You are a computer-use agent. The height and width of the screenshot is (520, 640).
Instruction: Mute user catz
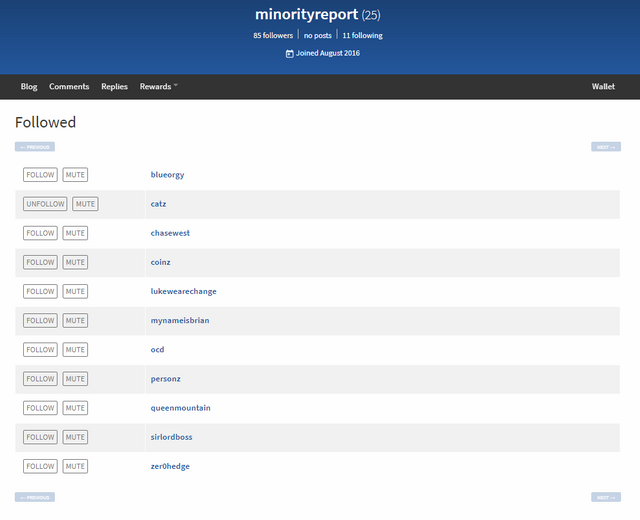85,204
